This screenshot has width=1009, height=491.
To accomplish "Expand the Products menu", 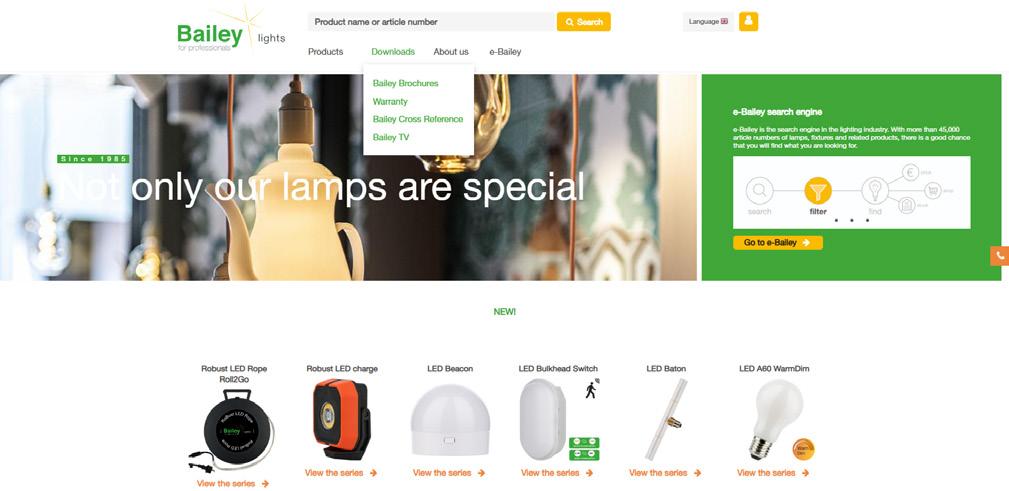I will pos(326,51).
